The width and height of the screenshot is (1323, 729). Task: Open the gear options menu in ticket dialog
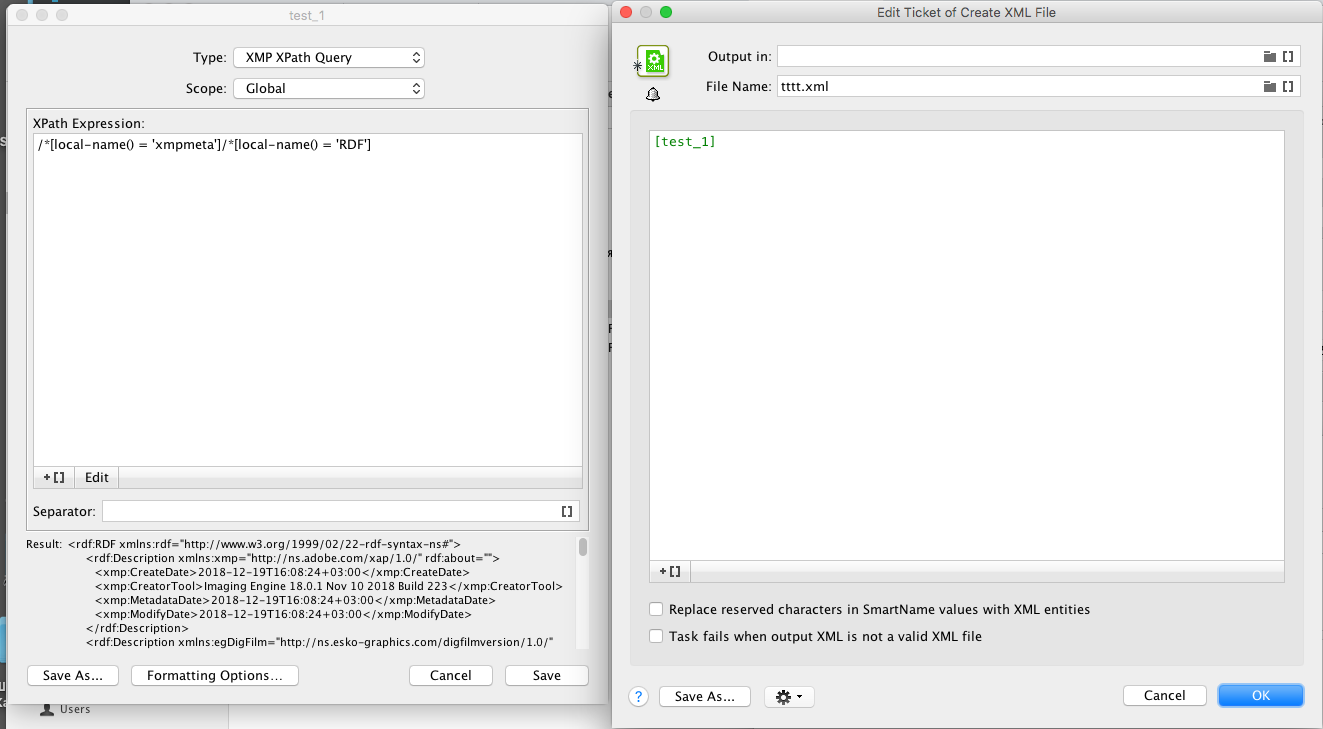[x=789, y=696]
